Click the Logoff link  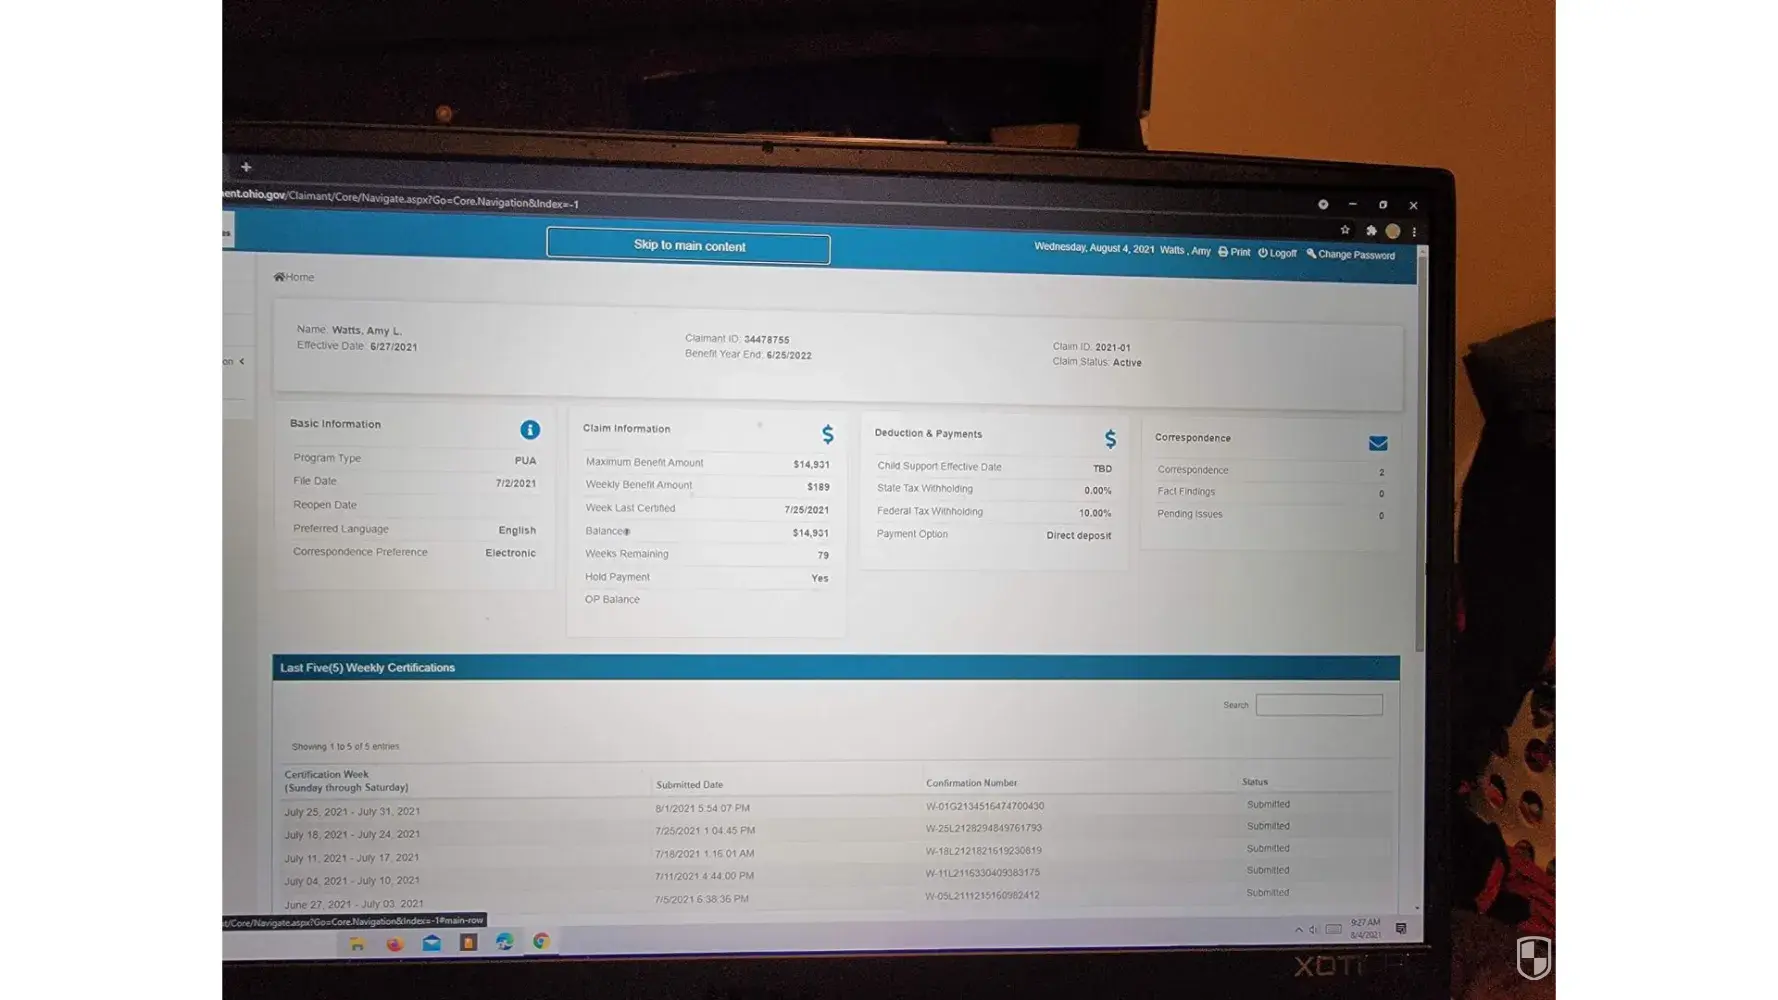point(1277,253)
